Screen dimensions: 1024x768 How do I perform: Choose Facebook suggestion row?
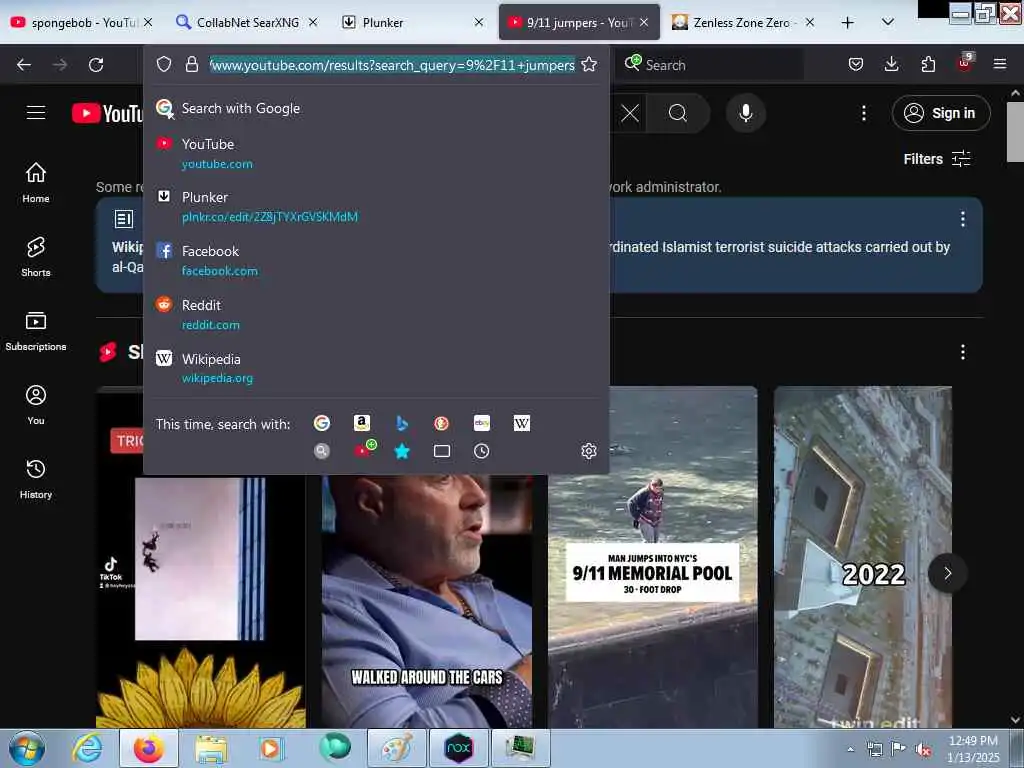[376, 261]
